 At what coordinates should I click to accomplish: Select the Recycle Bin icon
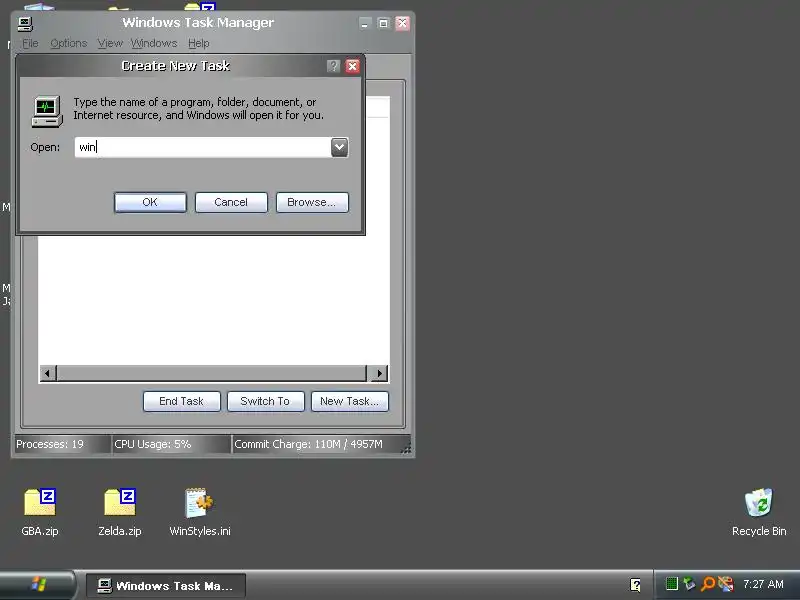tap(759, 512)
